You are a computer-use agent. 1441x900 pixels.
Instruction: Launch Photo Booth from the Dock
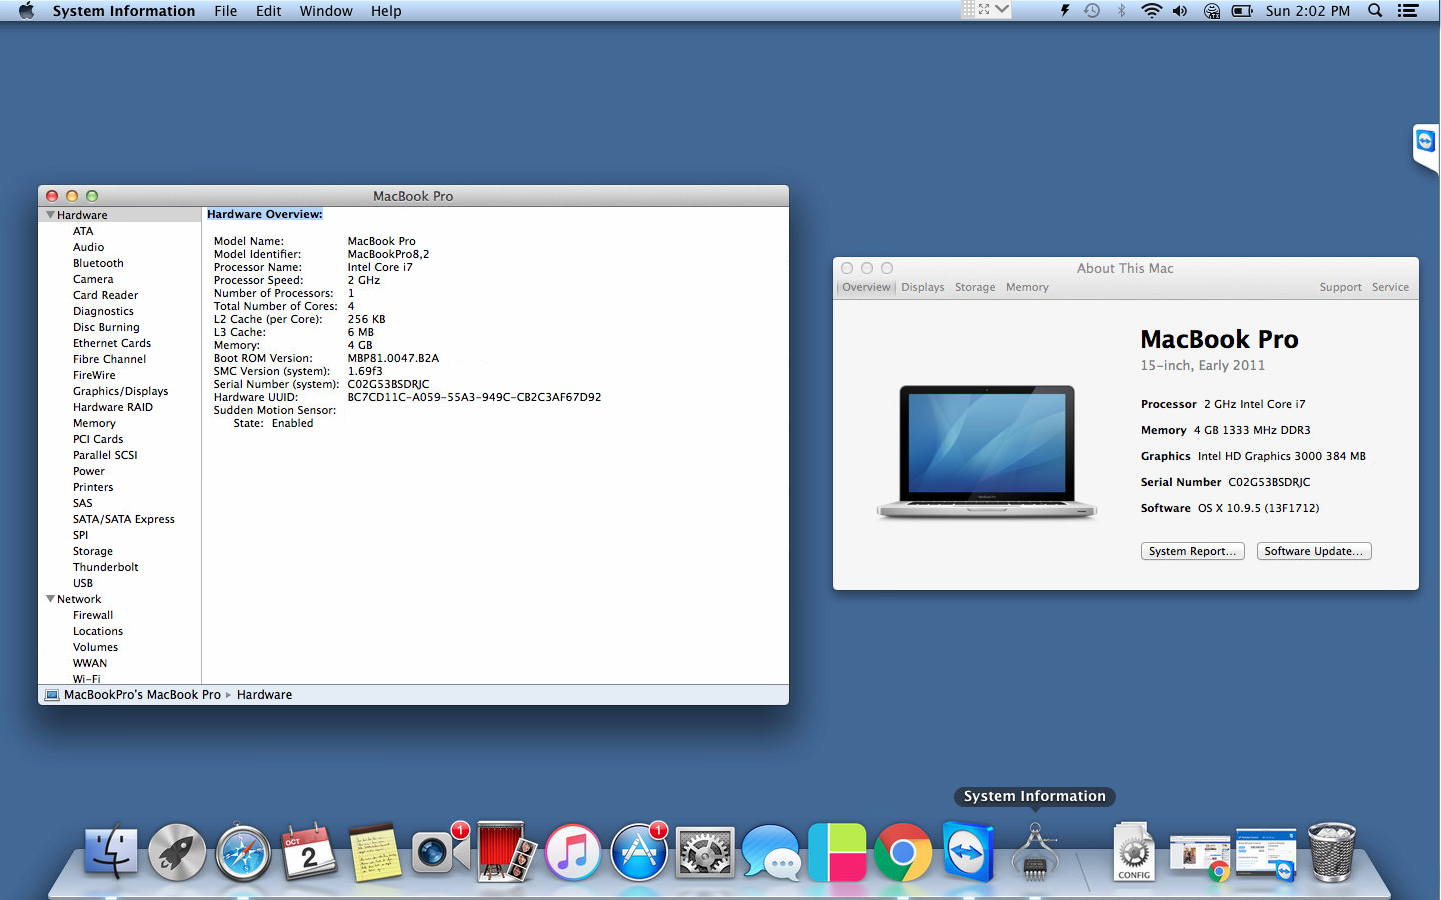tap(507, 851)
